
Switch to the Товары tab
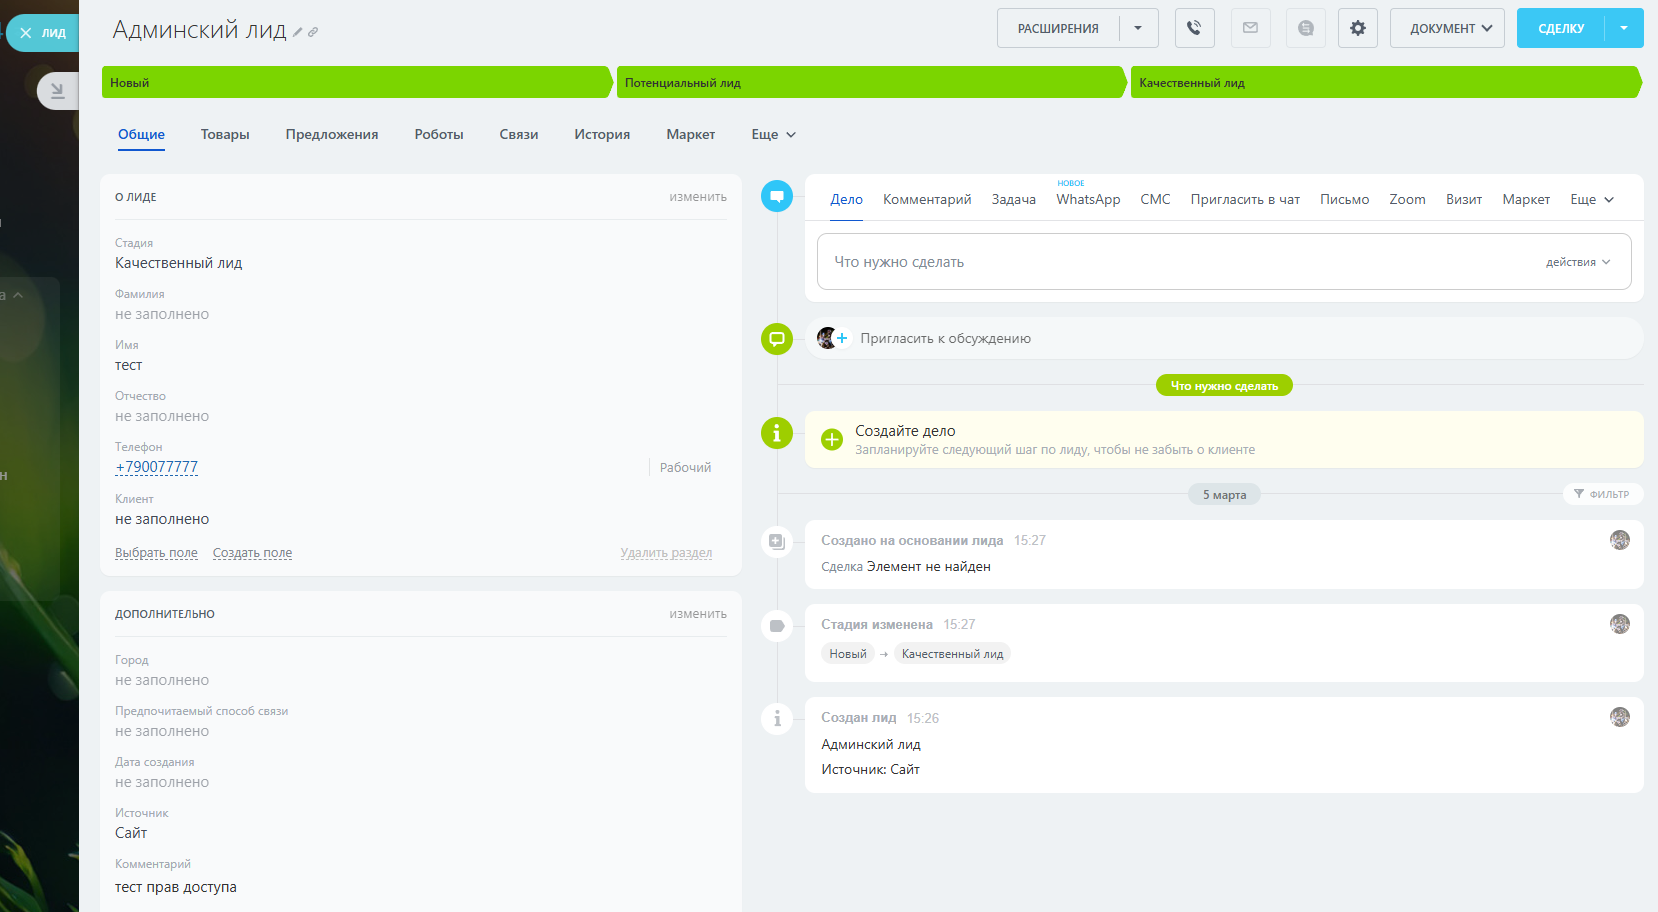click(225, 134)
